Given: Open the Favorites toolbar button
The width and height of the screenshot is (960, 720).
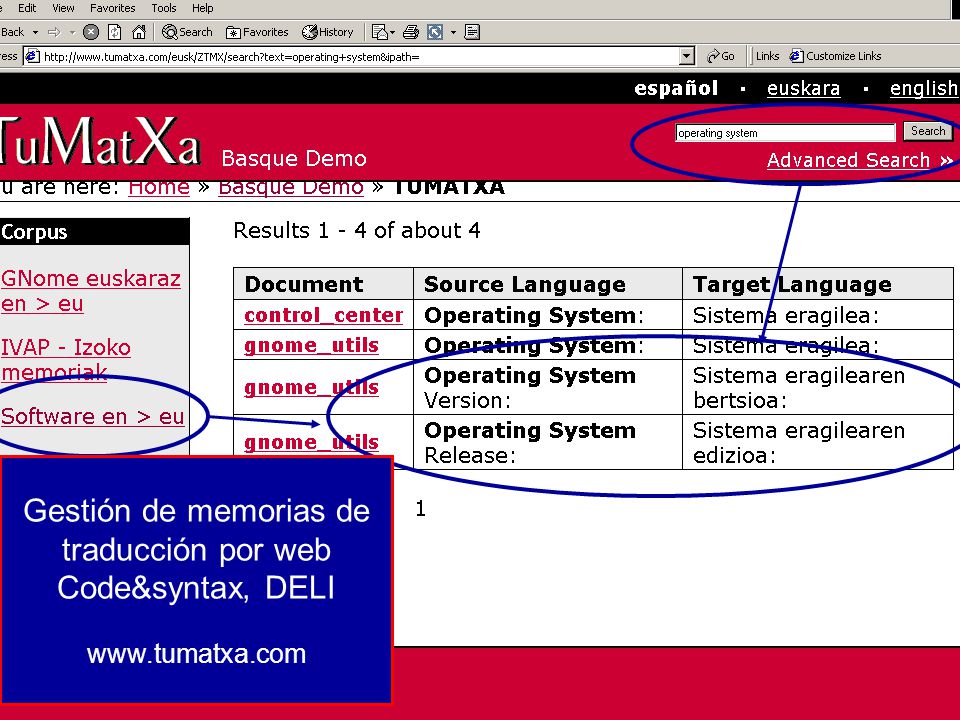Looking at the screenshot, I should [x=257, y=32].
